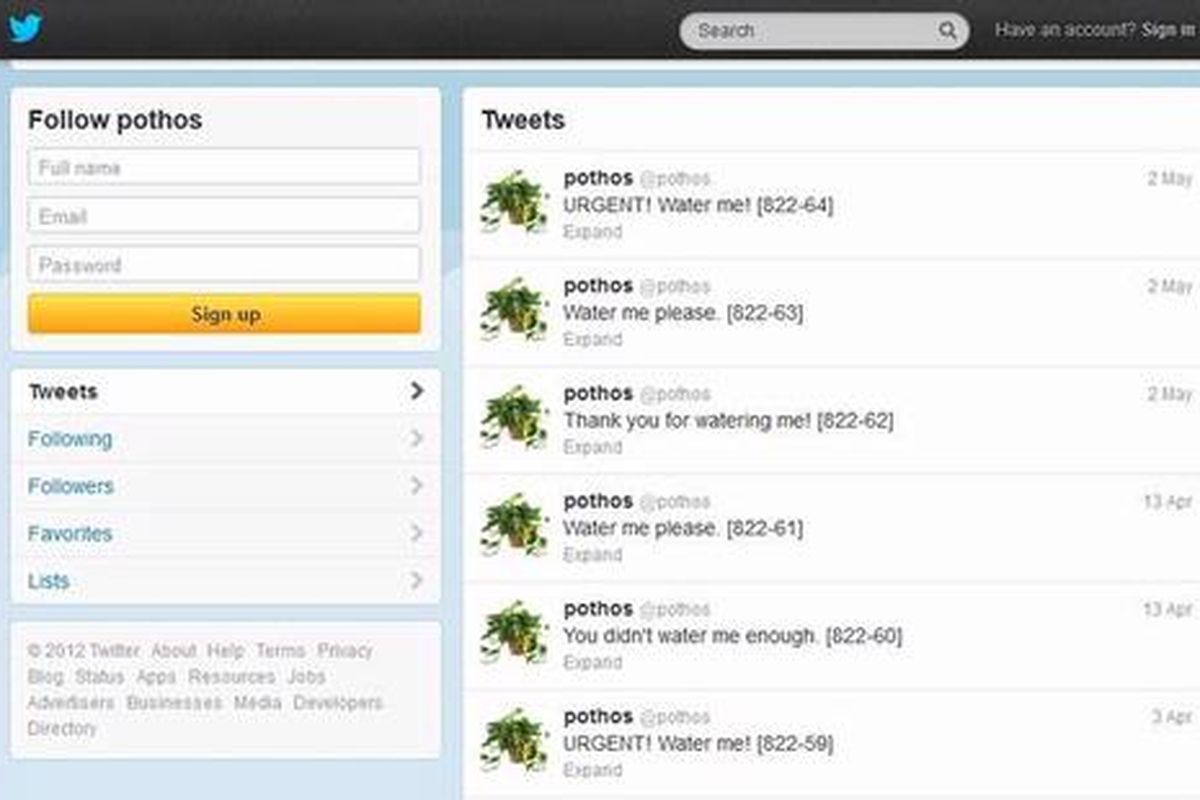
Task: Open the Favorites section
Action: (70, 534)
